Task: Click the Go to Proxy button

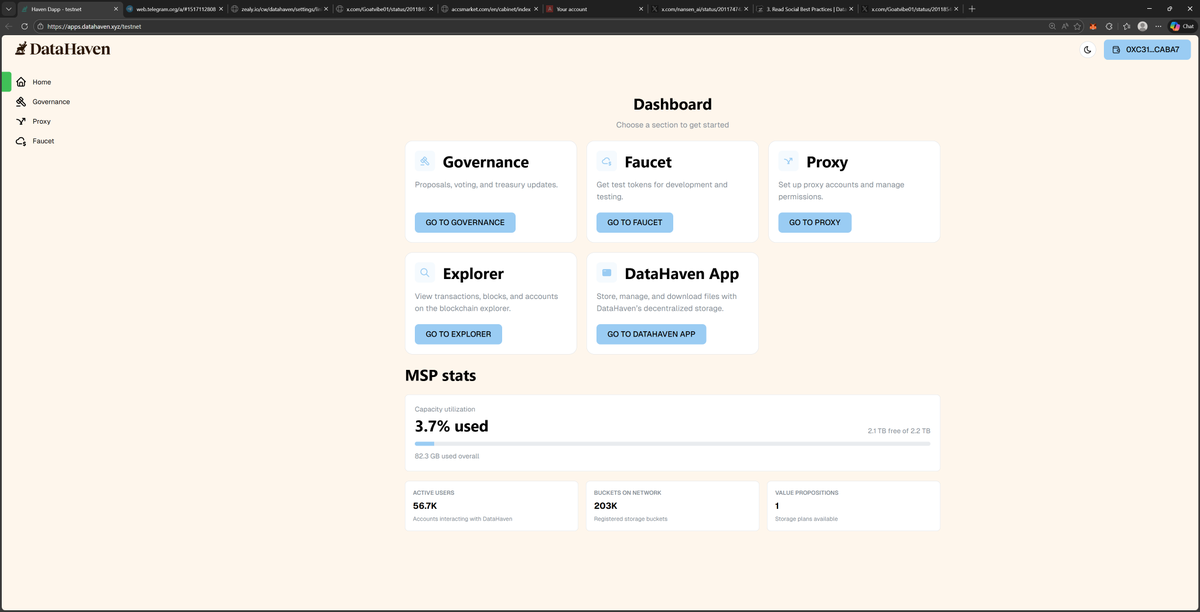Action: 815,222
